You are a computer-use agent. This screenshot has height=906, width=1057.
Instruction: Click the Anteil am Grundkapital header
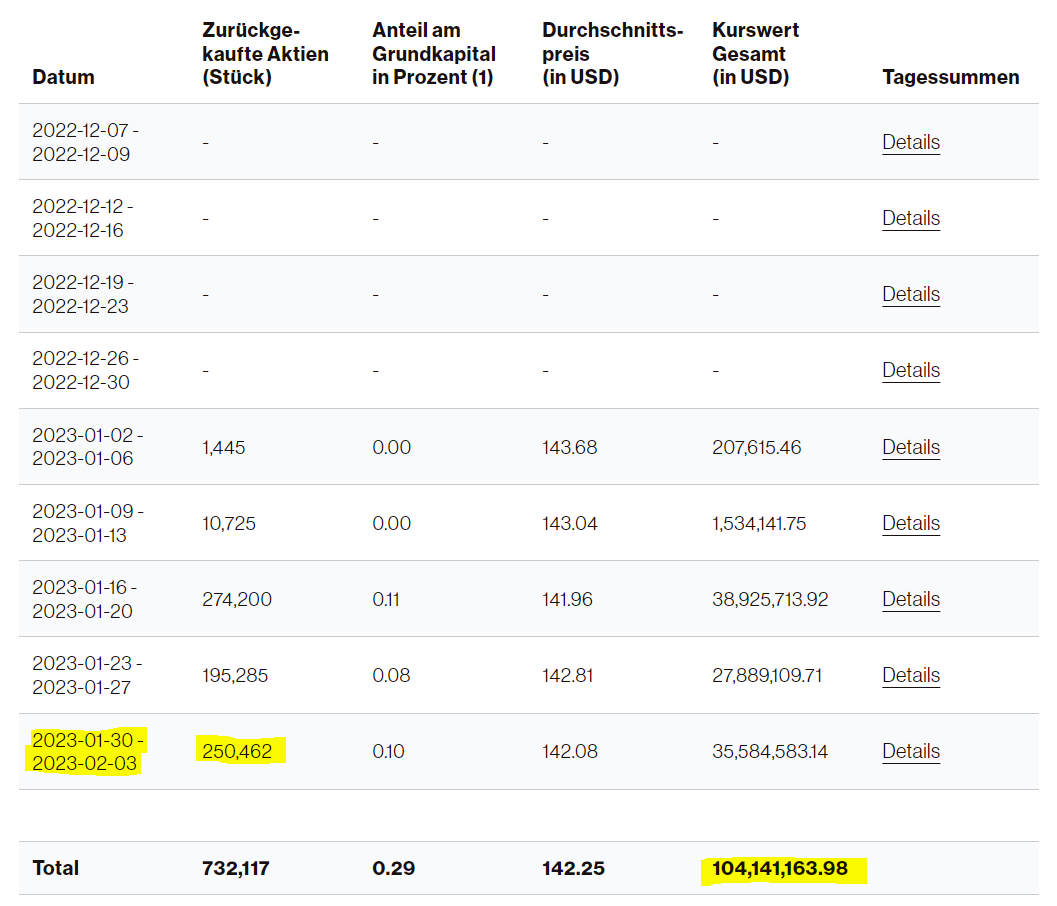click(433, 54)
